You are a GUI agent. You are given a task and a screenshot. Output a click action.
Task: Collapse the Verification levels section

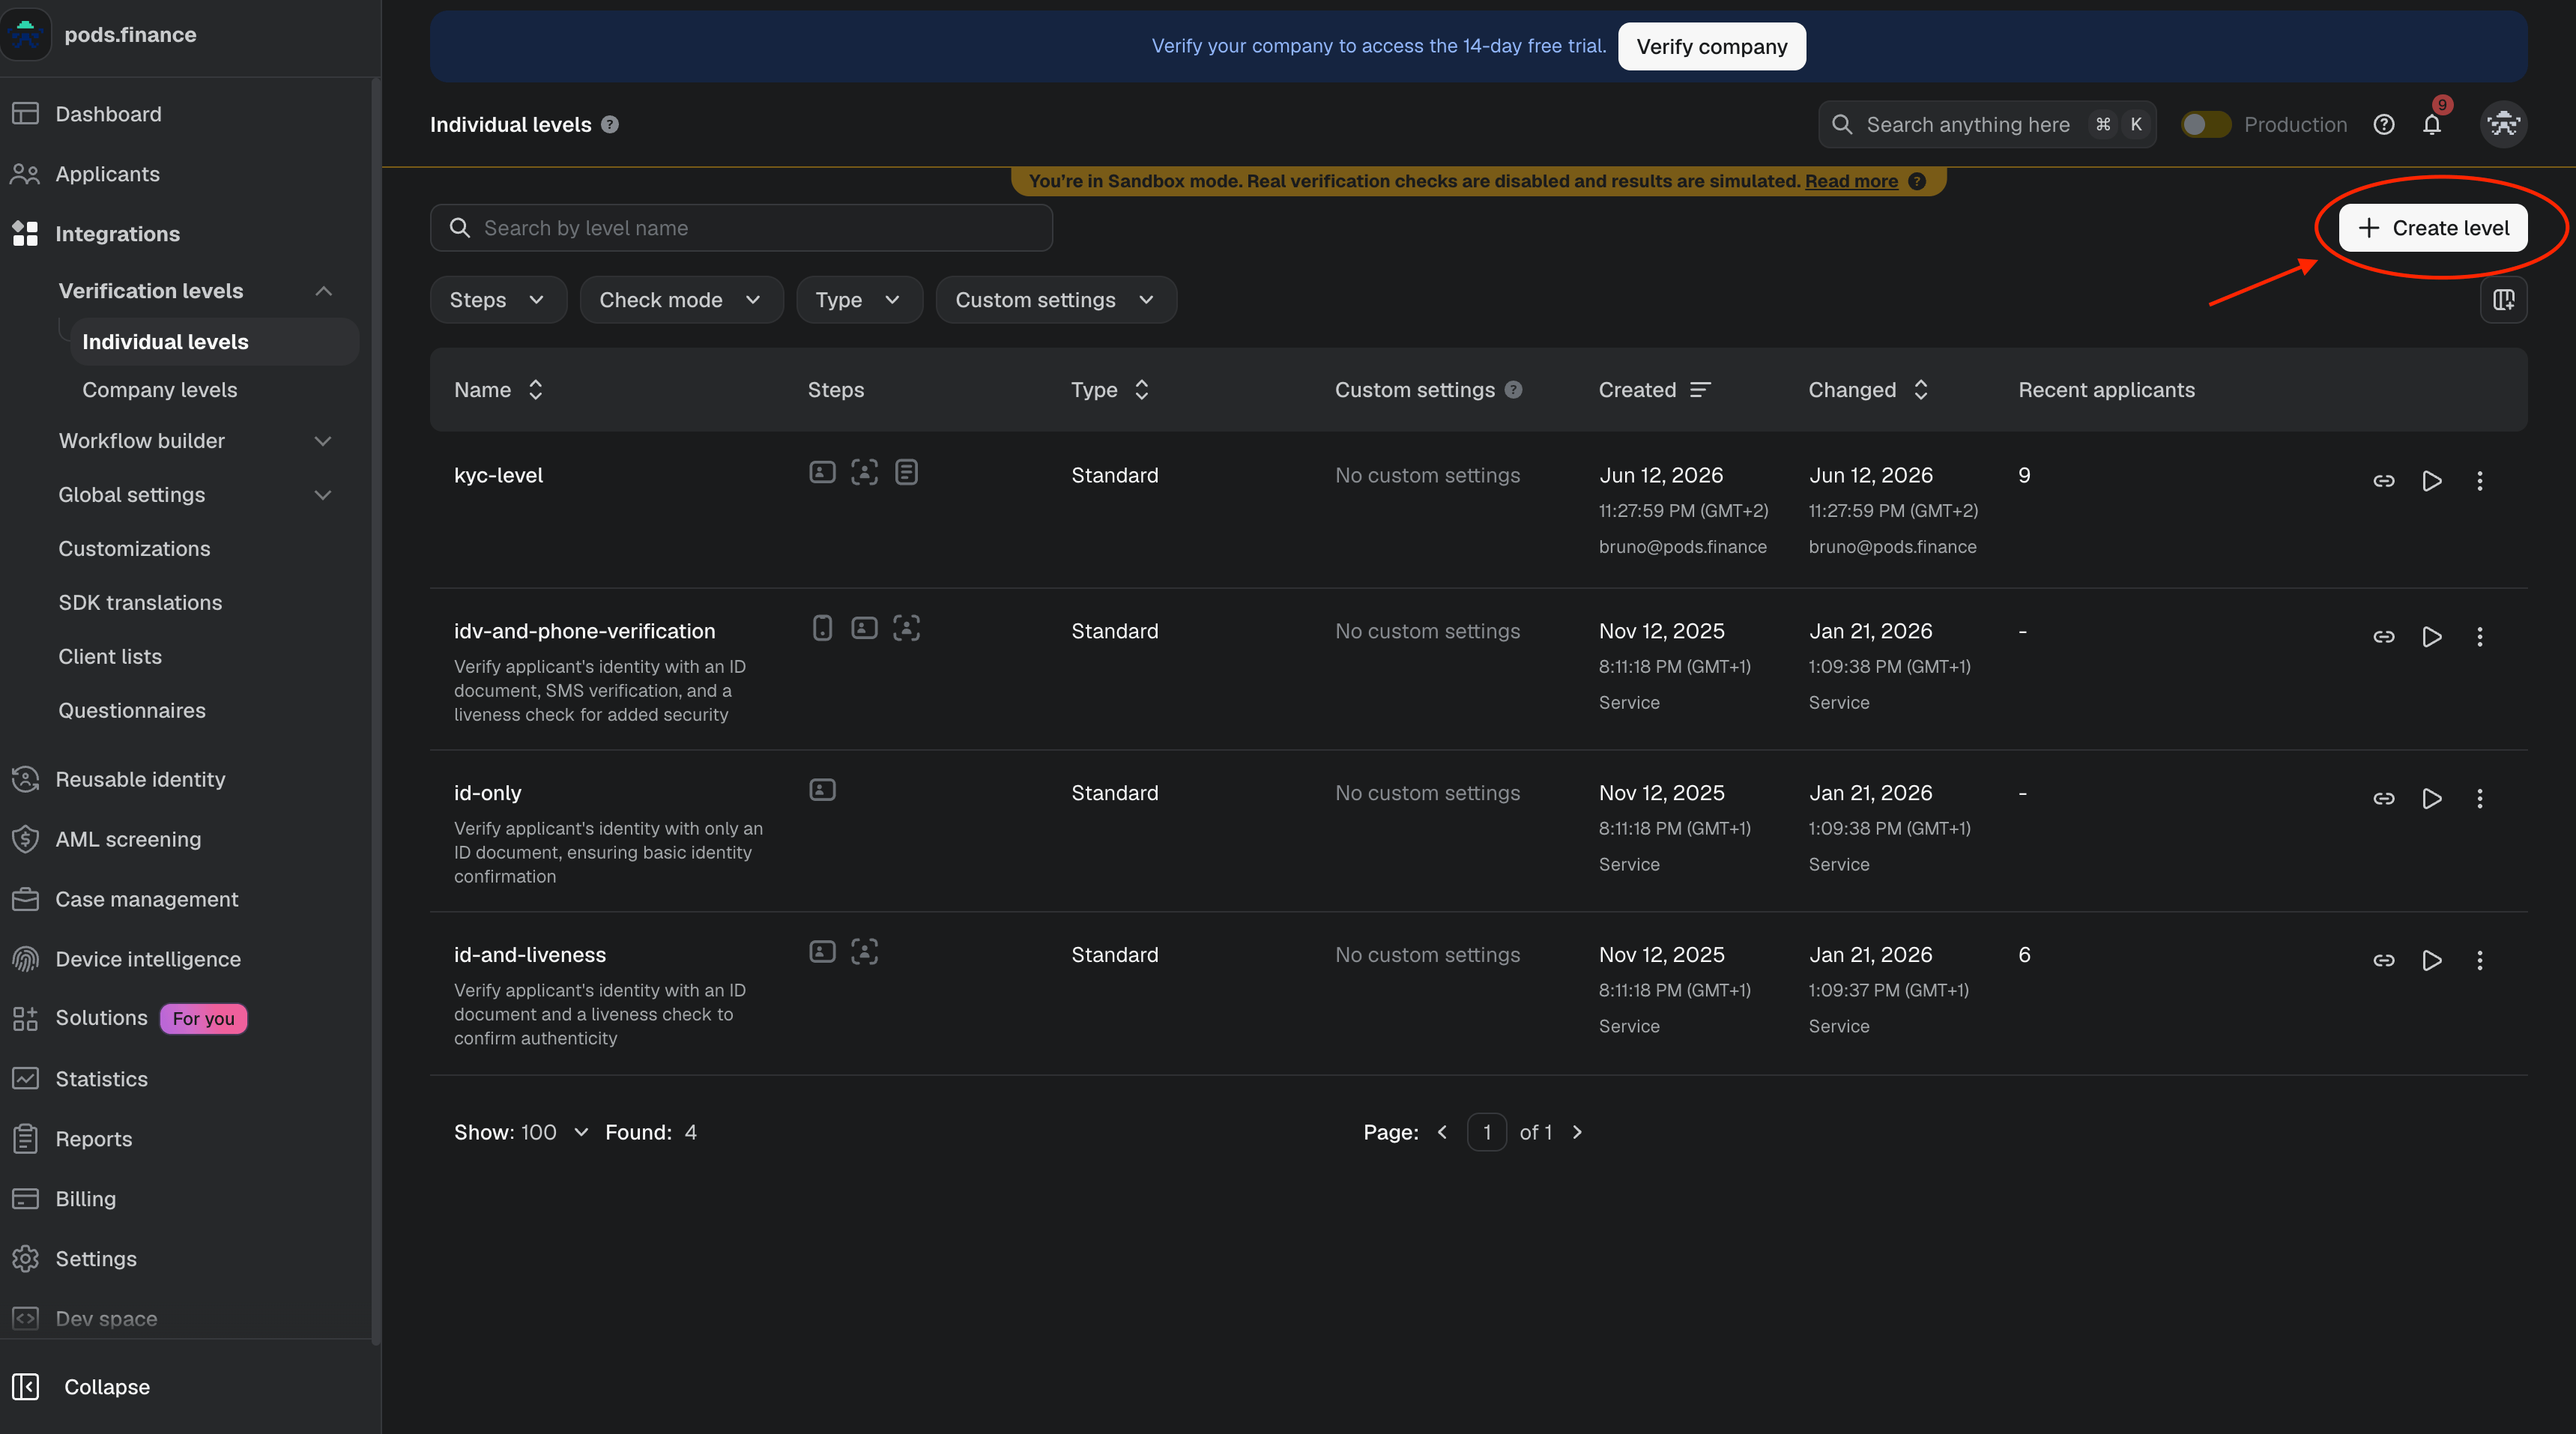[x=323, y=291]
